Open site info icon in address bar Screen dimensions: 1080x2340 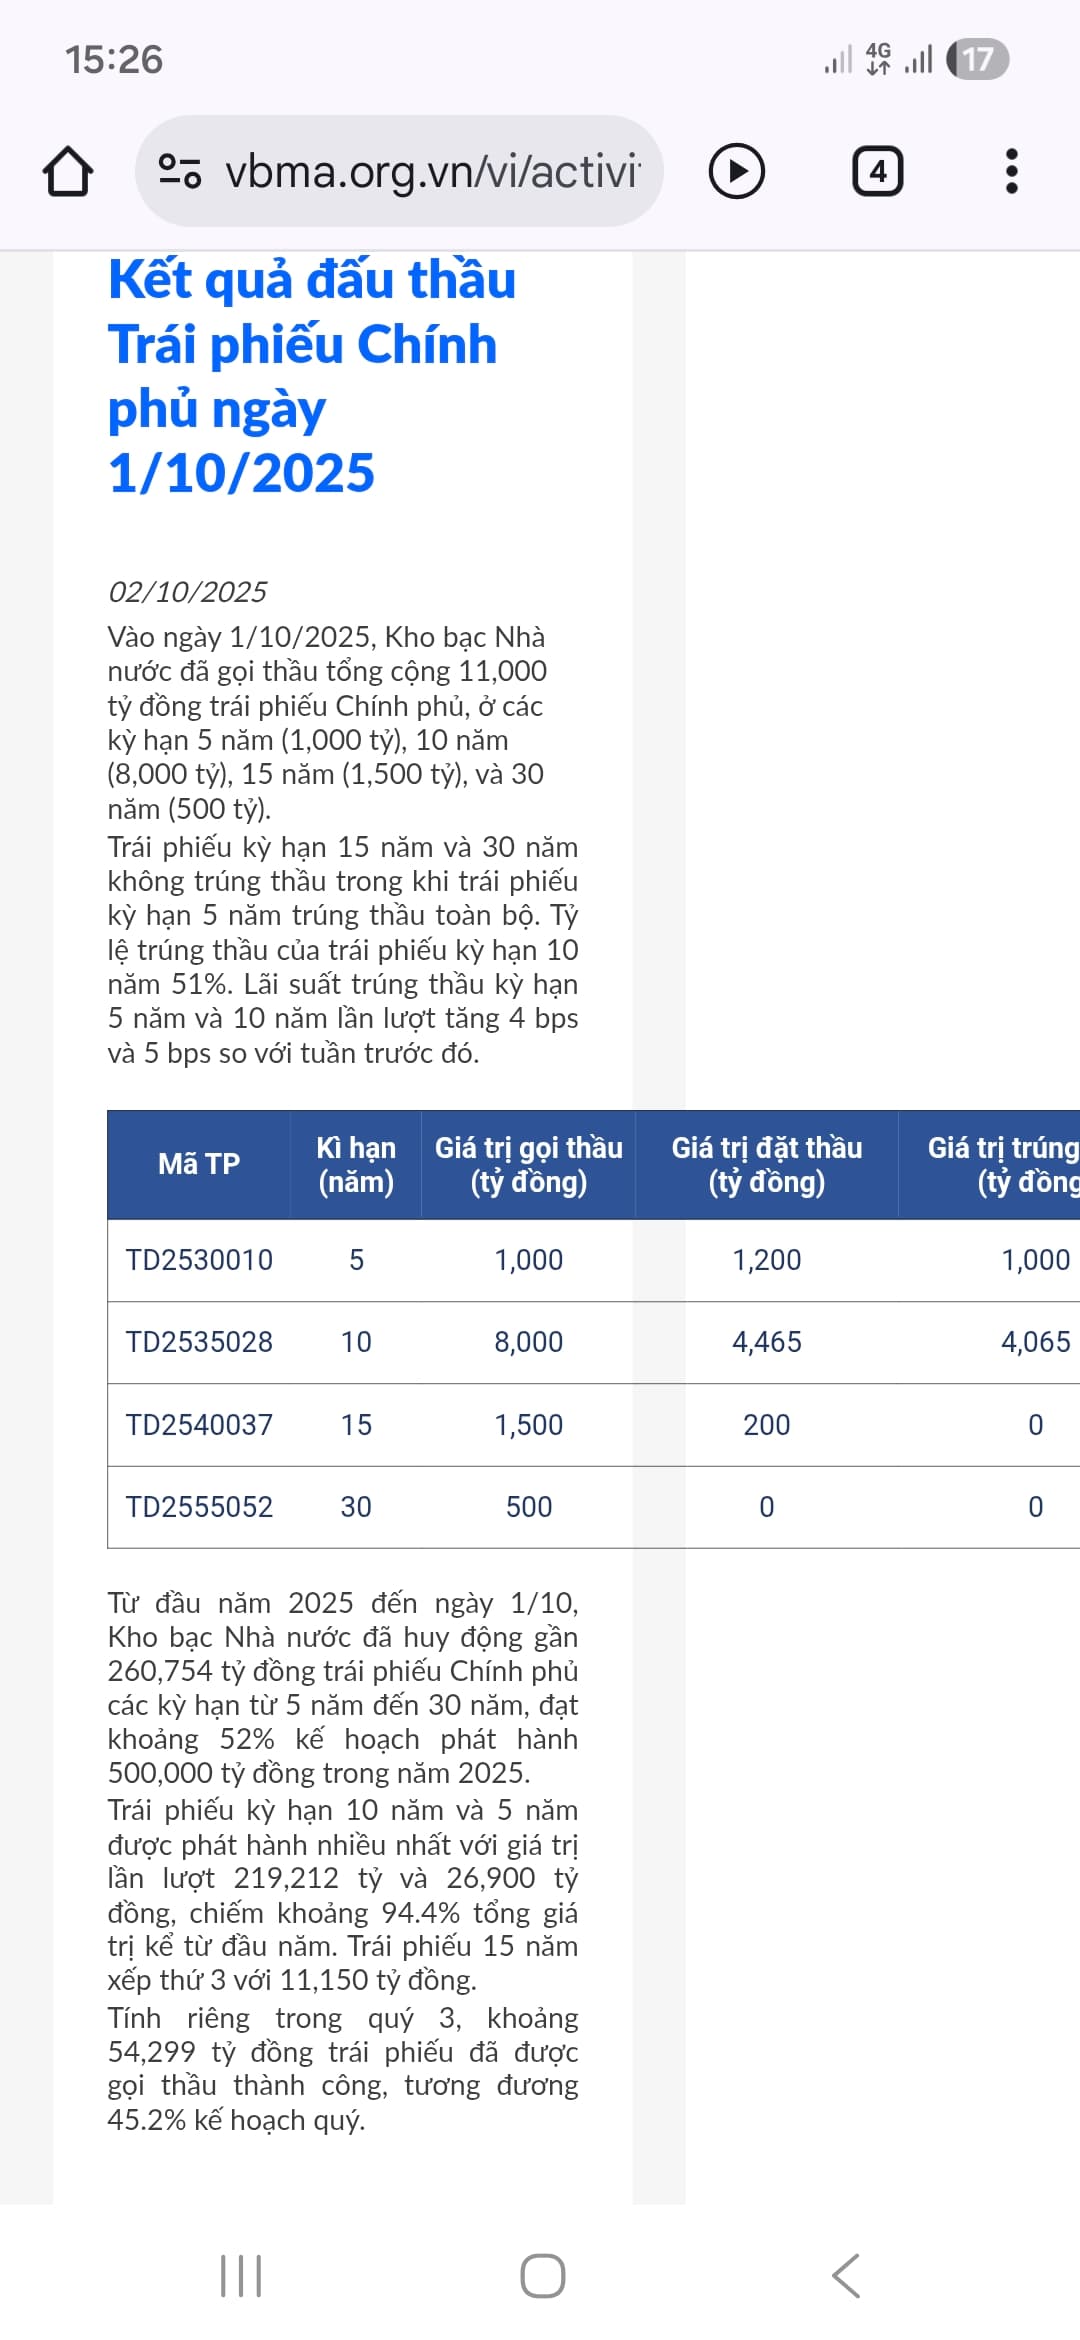180,171
